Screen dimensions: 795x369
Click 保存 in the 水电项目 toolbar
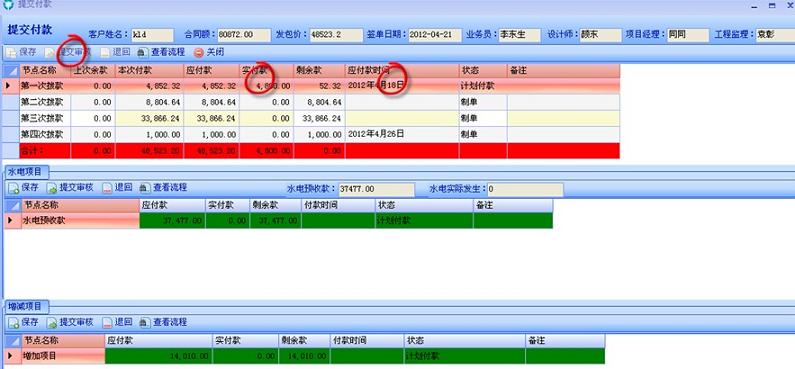(x=23, y=188)
